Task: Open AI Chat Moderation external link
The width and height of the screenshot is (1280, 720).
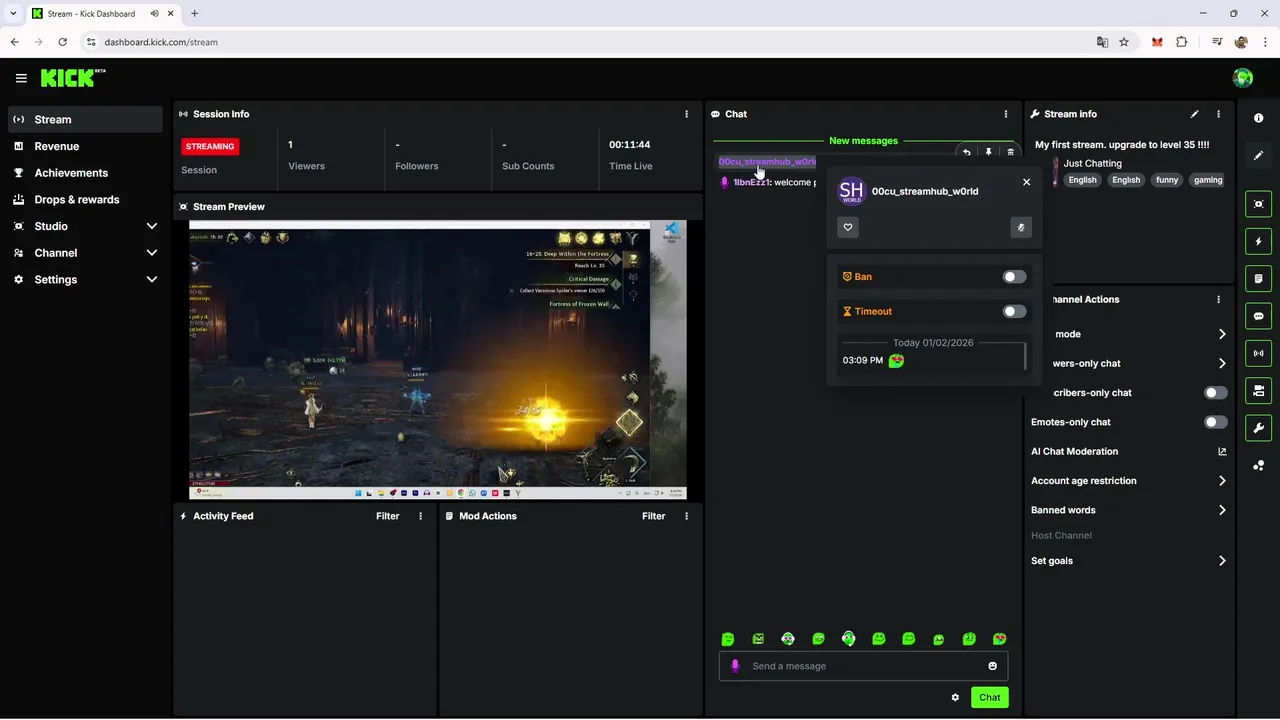Action: pos(1222,451)
